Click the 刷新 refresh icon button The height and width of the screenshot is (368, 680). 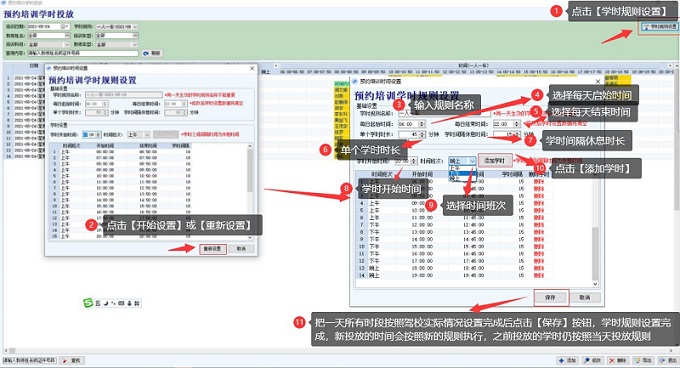[152, 53]
